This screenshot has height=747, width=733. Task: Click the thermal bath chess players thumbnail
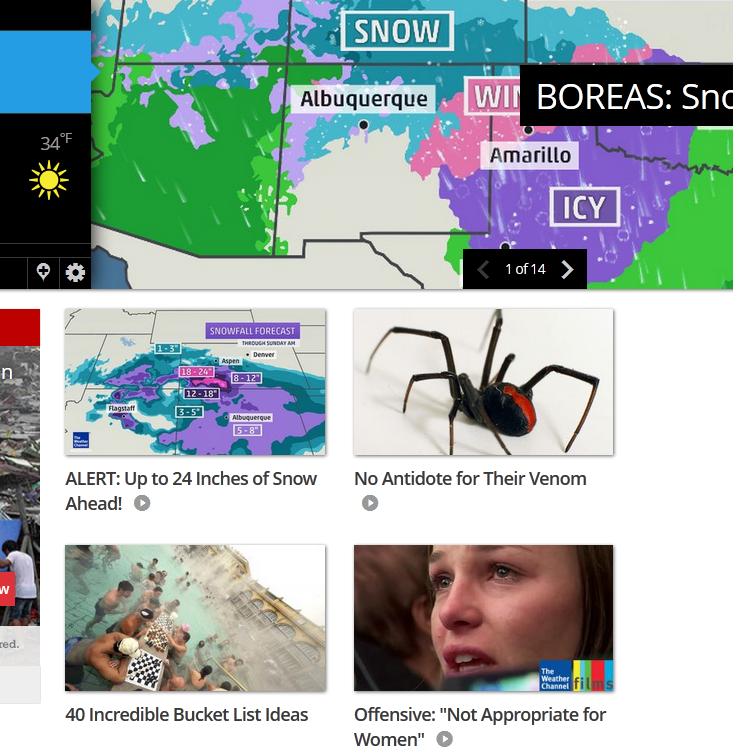pos(195,618)
